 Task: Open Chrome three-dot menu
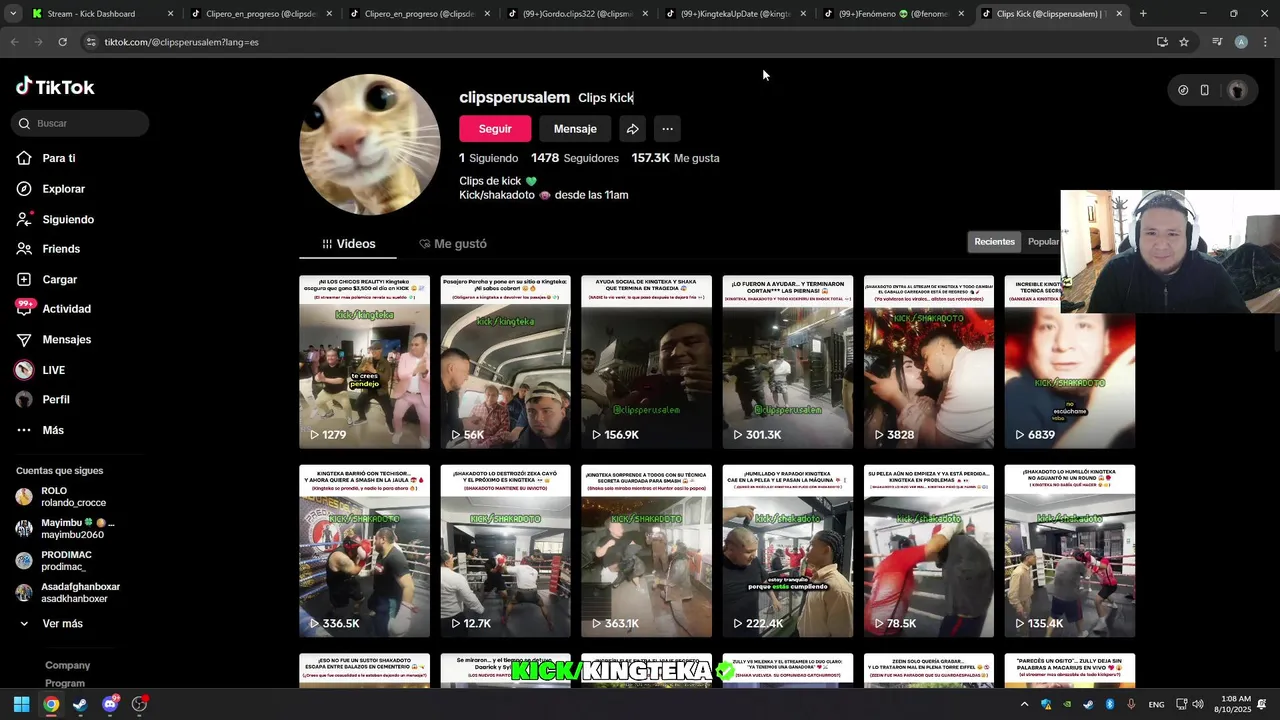pyautogui.click(x=1265, y=42)
